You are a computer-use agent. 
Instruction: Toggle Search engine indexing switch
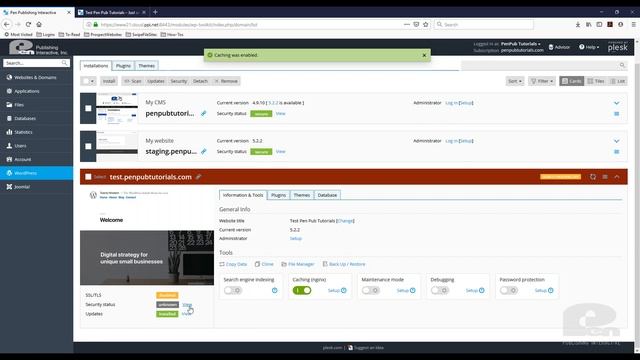(233, 290)
